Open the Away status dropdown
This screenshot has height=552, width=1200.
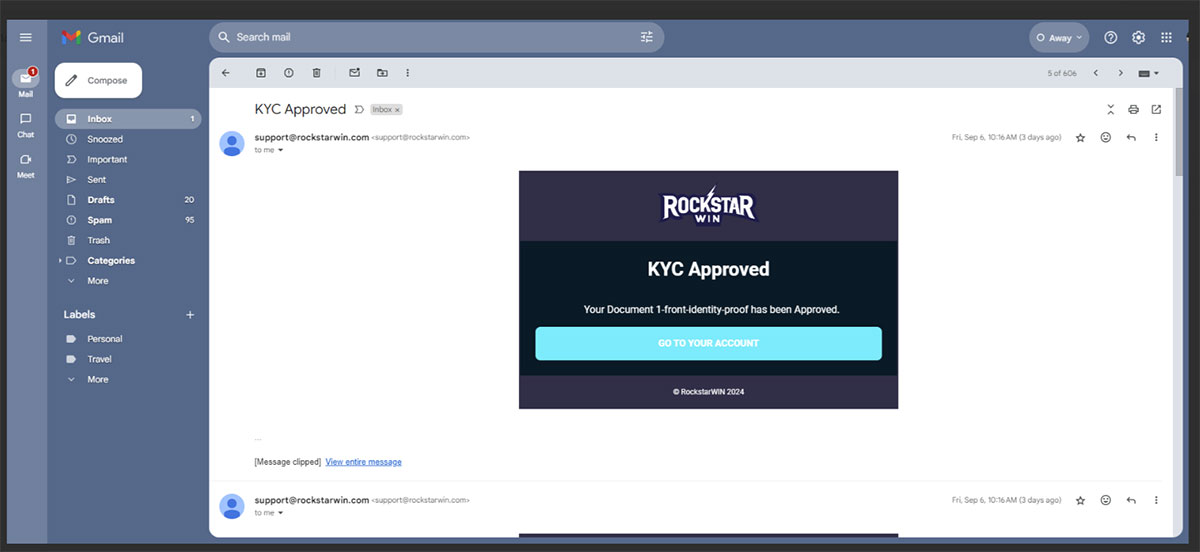1059,38
